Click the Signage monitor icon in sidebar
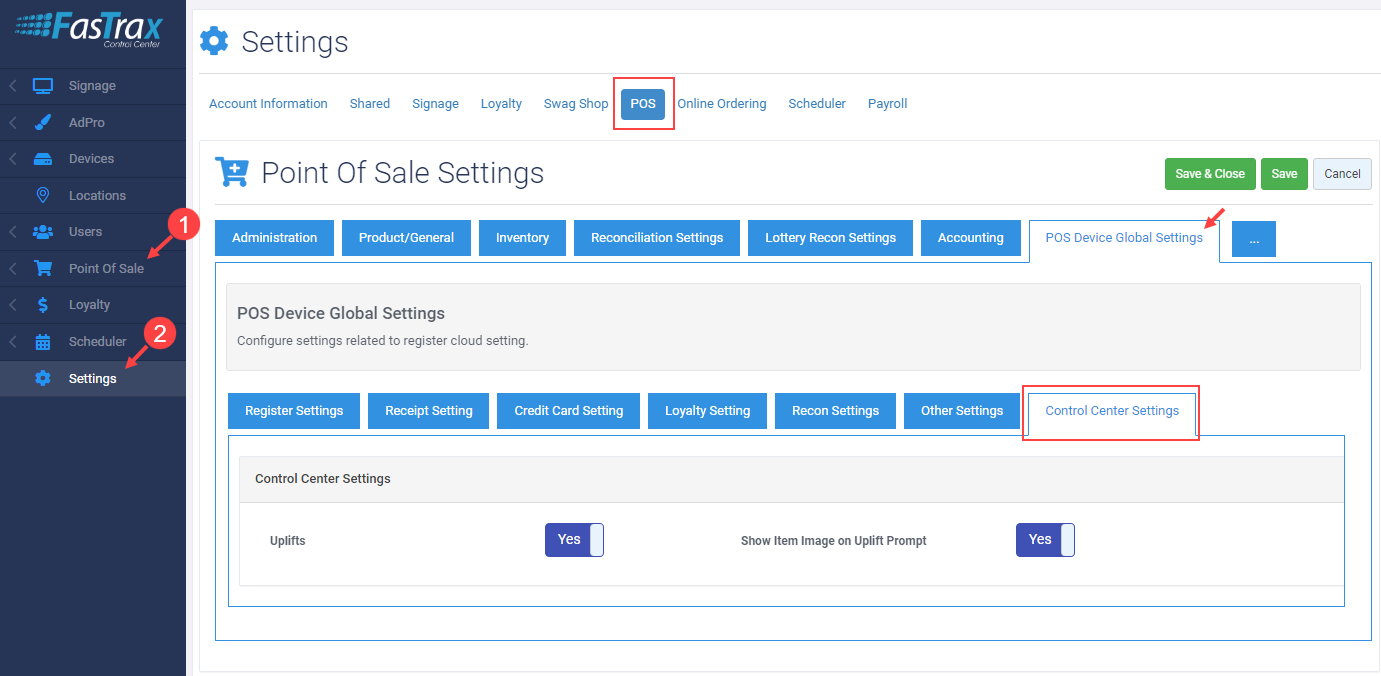 point(43,86)
